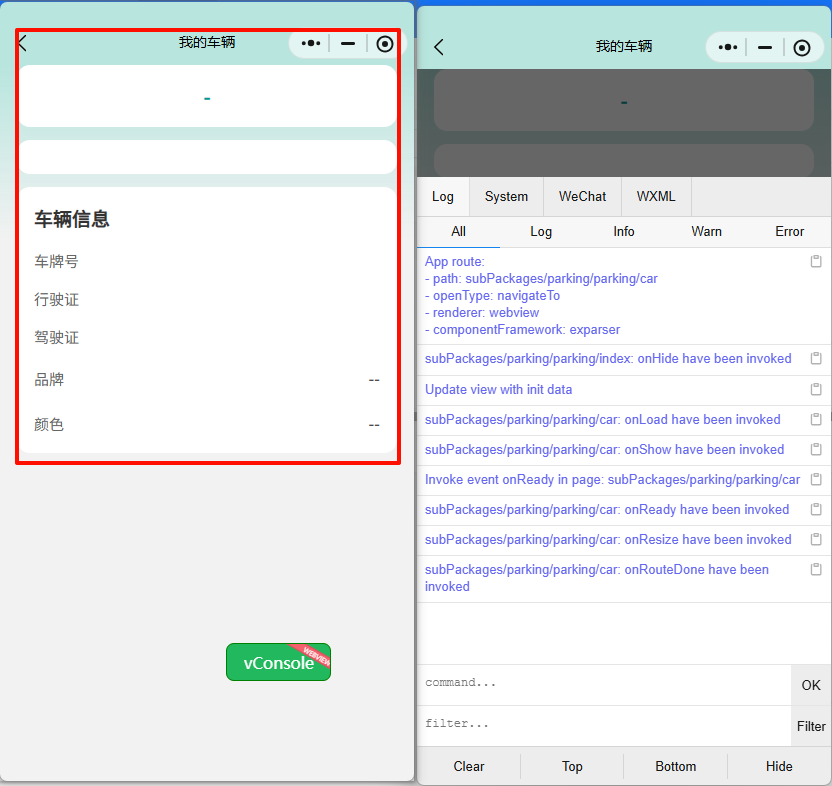Screen dimensions: 832x786
Task: Select the Error log filter tab
Action: tap(790, 231)
